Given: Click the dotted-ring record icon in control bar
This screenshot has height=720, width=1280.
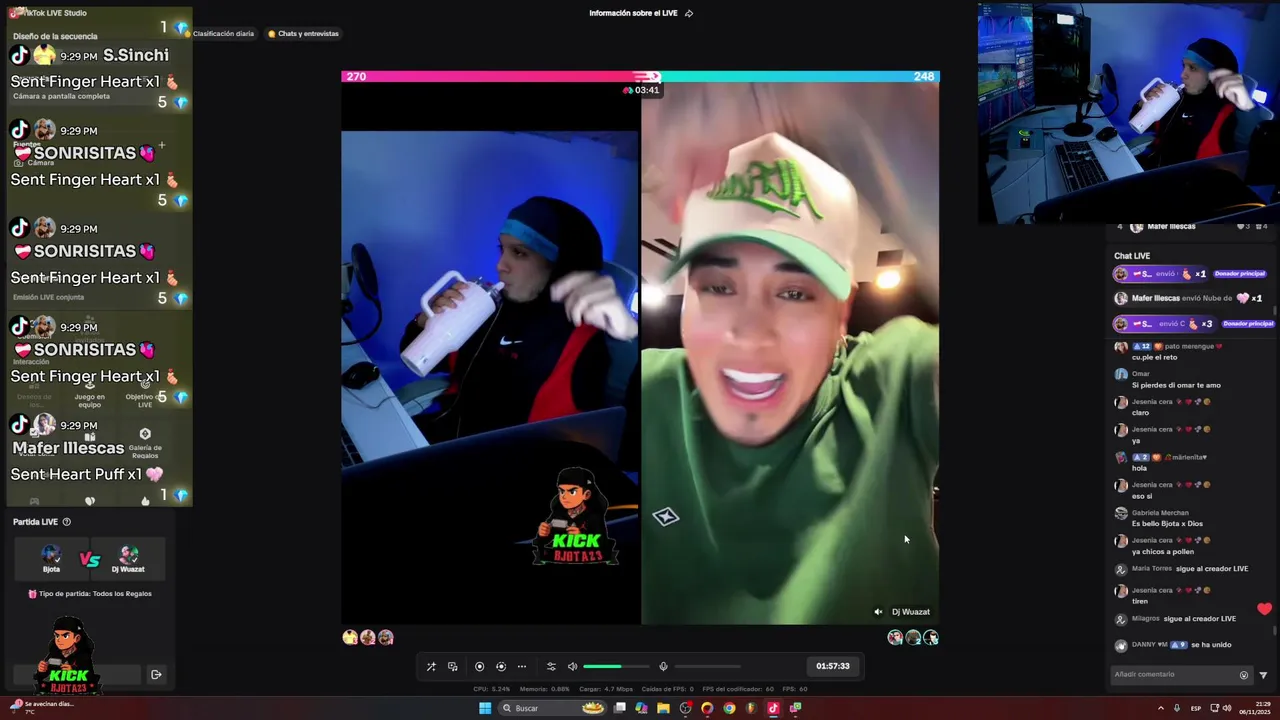Looking at the screenshot, I should pyautogui.click(x=501, y=666).
